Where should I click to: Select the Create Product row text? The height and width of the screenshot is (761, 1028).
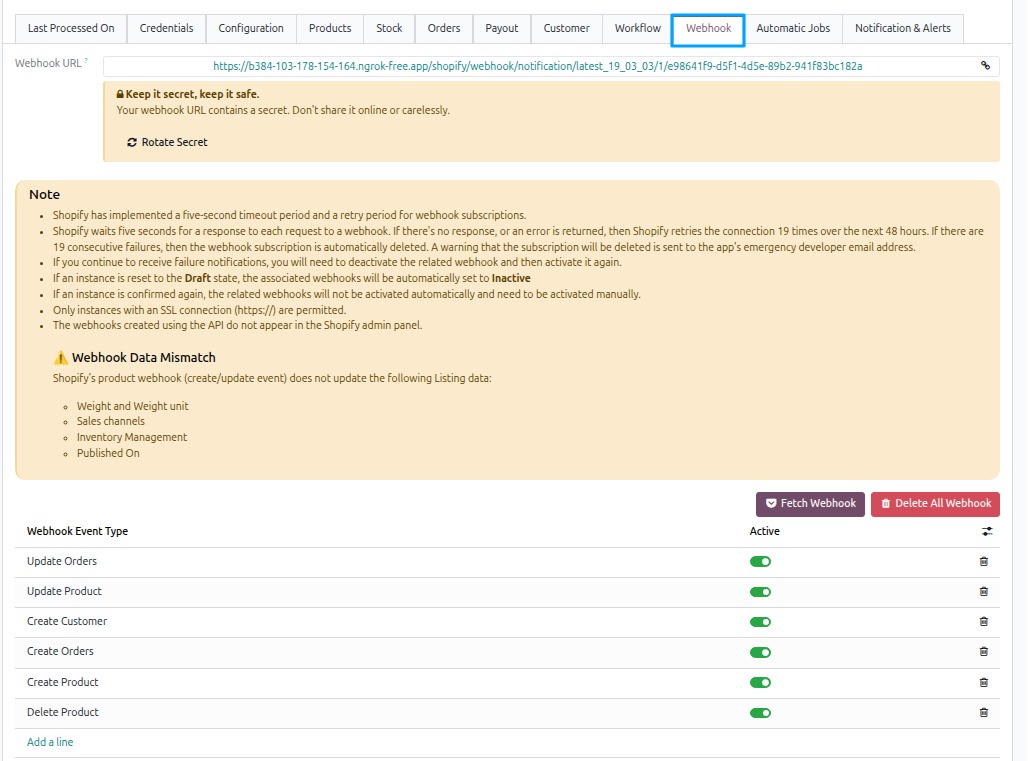(x=62, y=682)
